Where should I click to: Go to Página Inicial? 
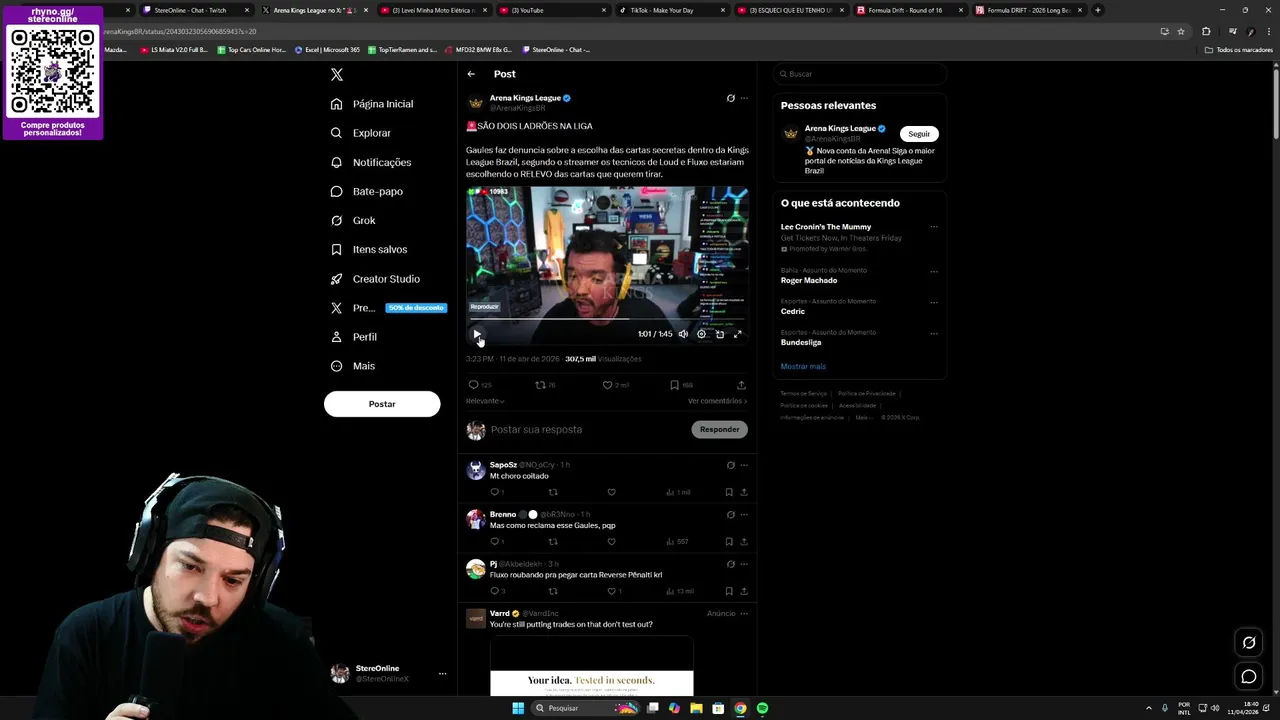[x=372, y=104]
